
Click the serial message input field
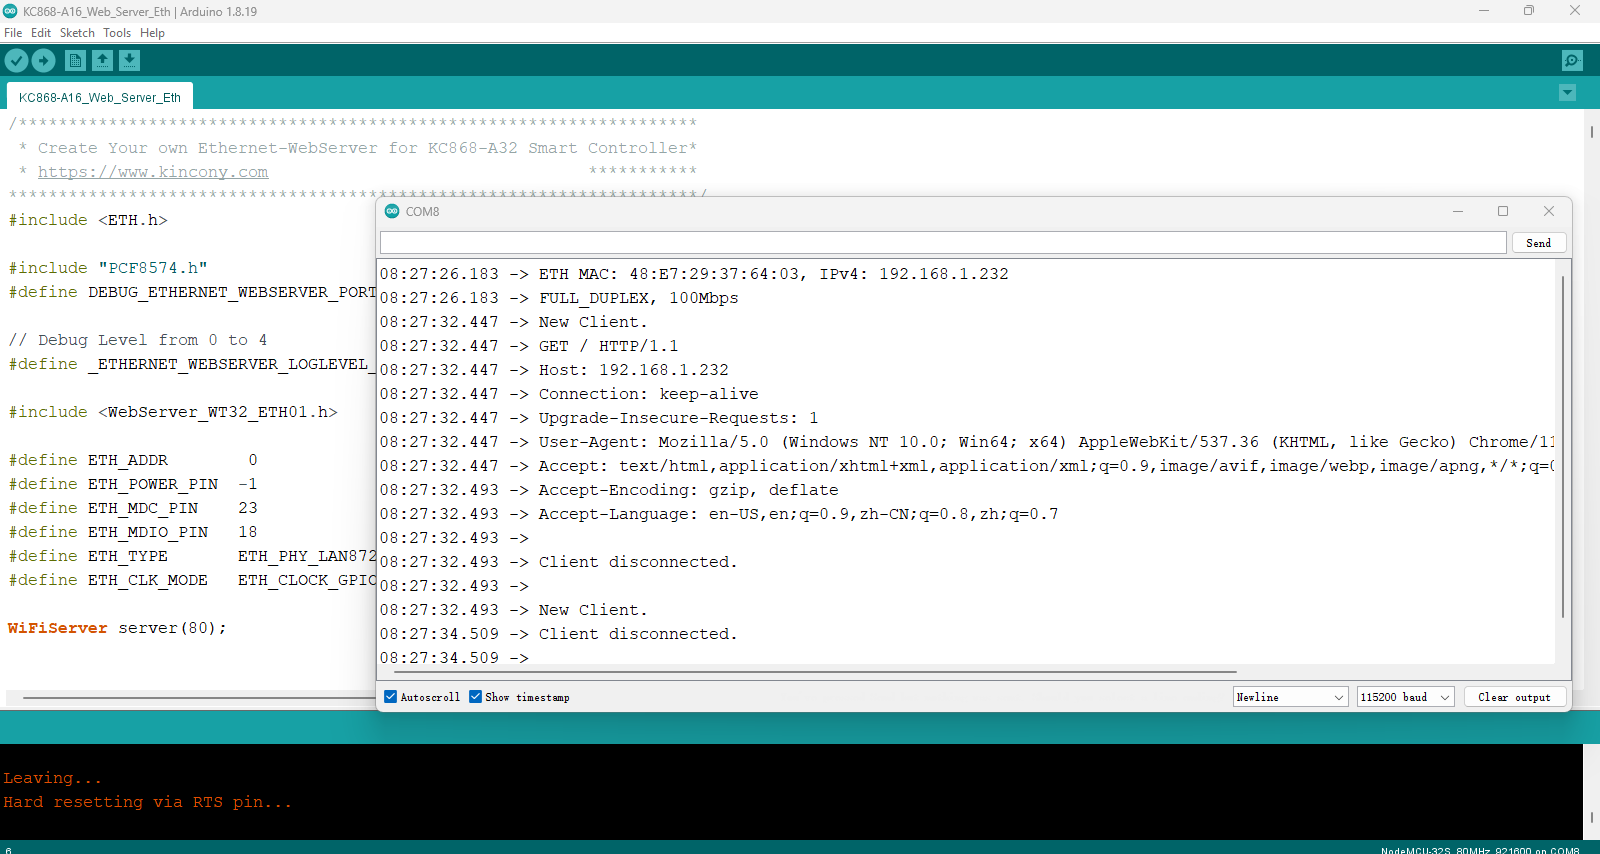[x=942, y=243]
